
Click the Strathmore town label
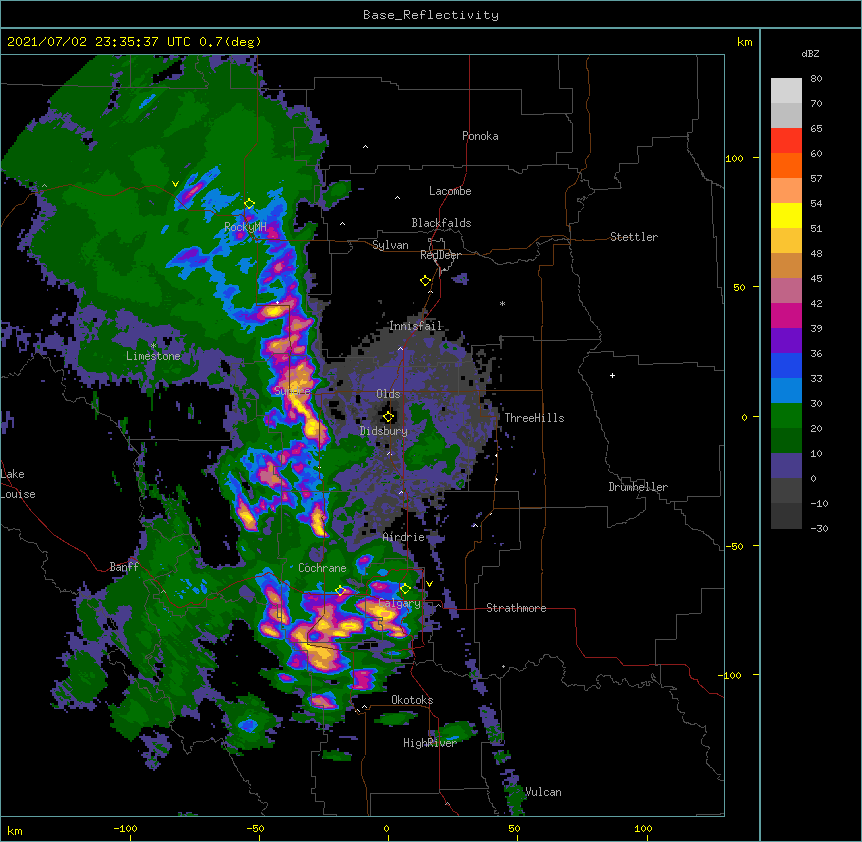516,608
